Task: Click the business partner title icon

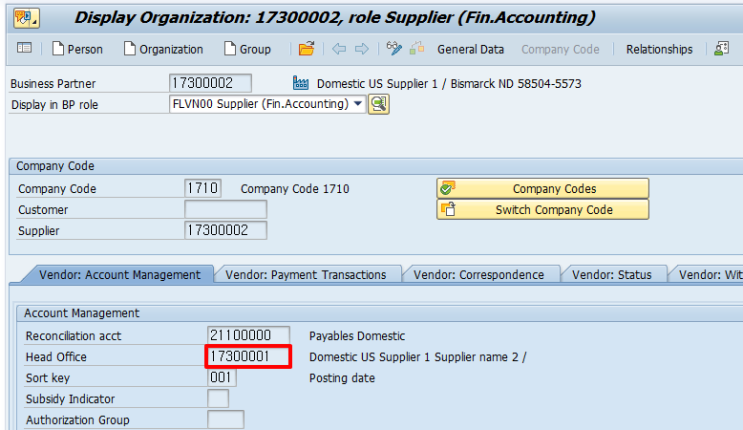Action: click(x=26, y=18)
